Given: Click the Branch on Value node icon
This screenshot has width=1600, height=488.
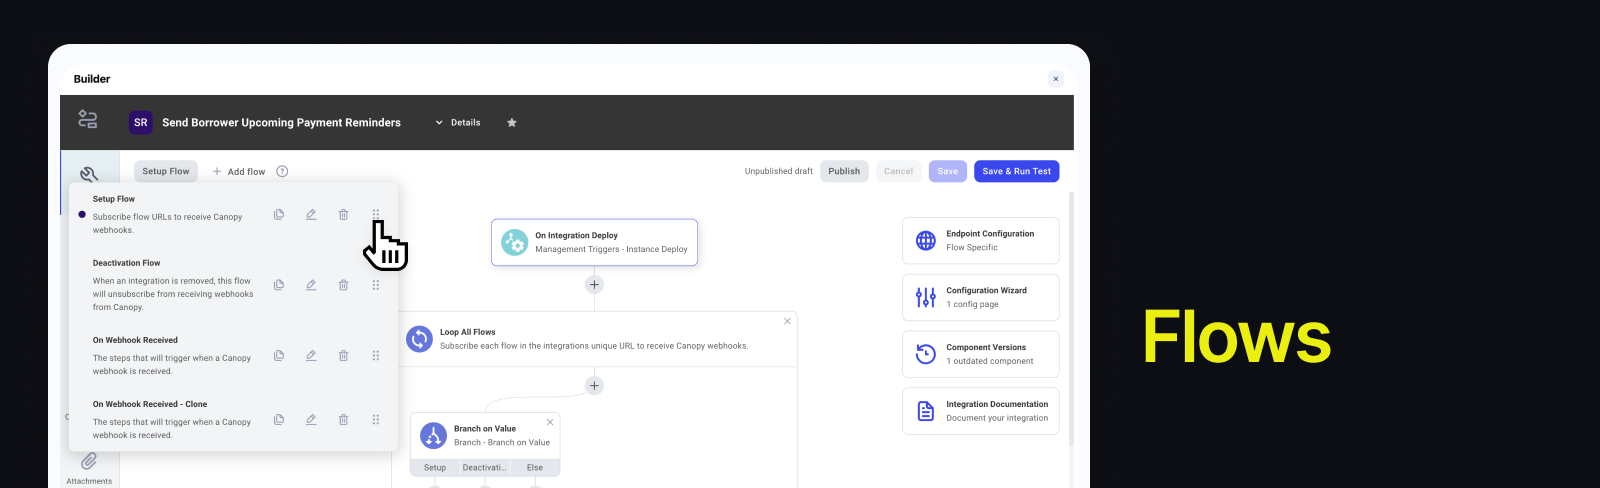Looking at the screenshot, I should [433, 436].
